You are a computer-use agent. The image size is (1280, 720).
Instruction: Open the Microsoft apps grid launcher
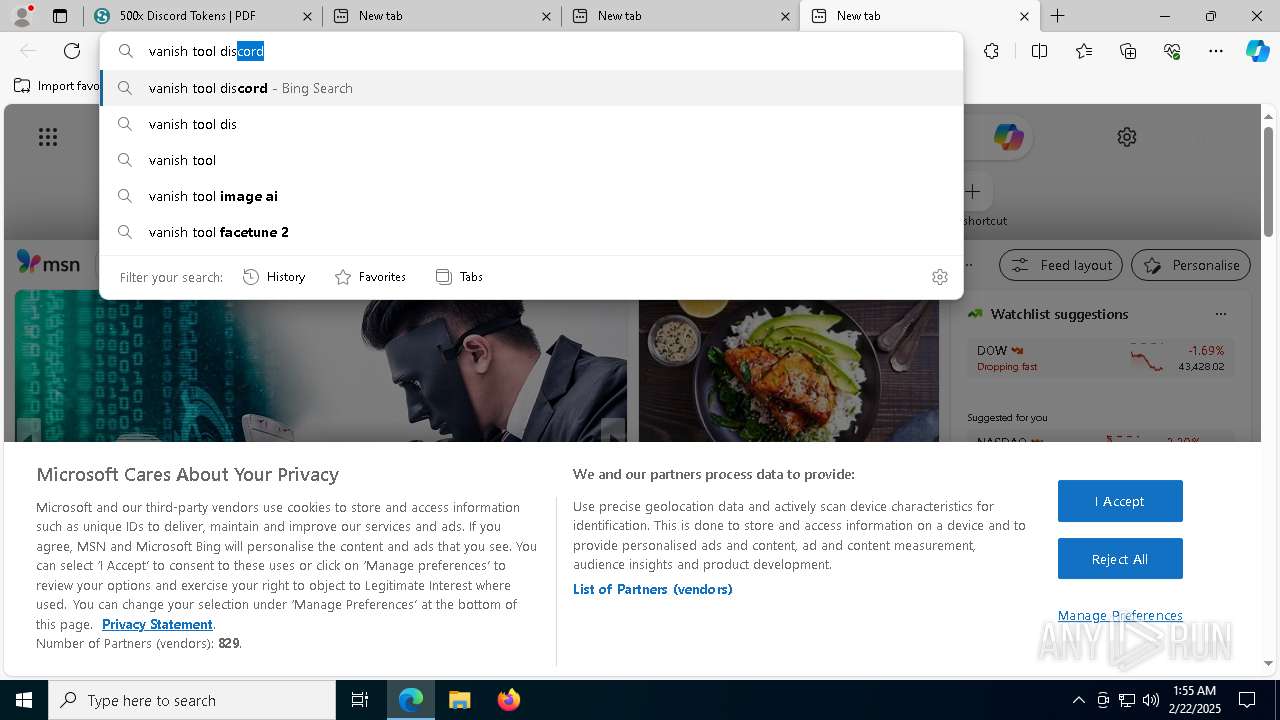48,137
